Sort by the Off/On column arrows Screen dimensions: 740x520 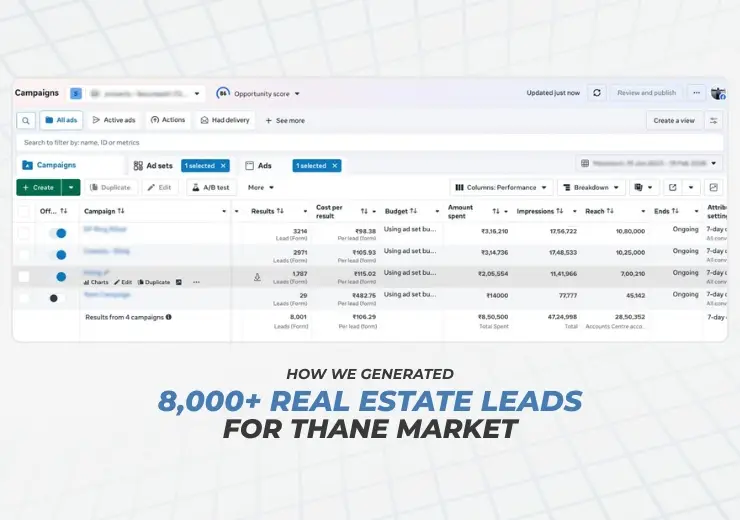click(x=64, y=211)
